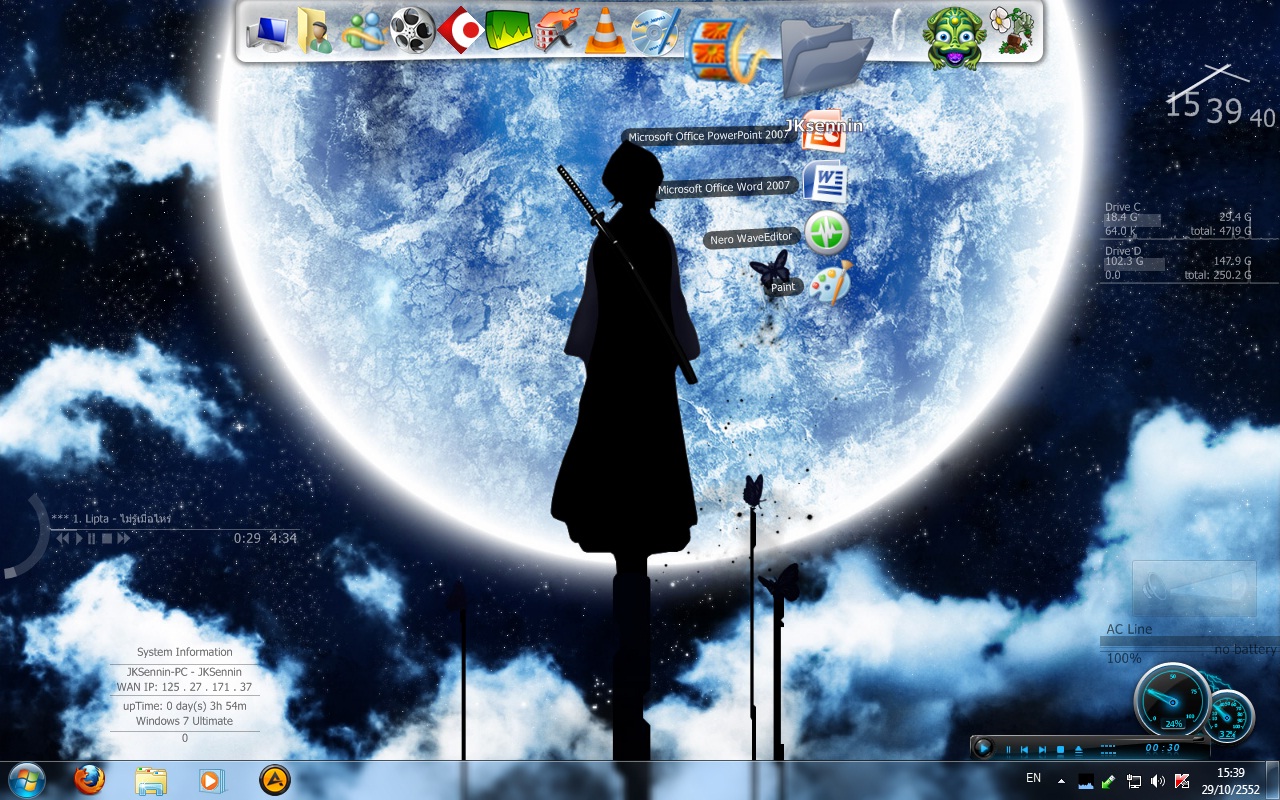
Task: Launch Nero WaveEditor from the stack
Action: (827, 233)
